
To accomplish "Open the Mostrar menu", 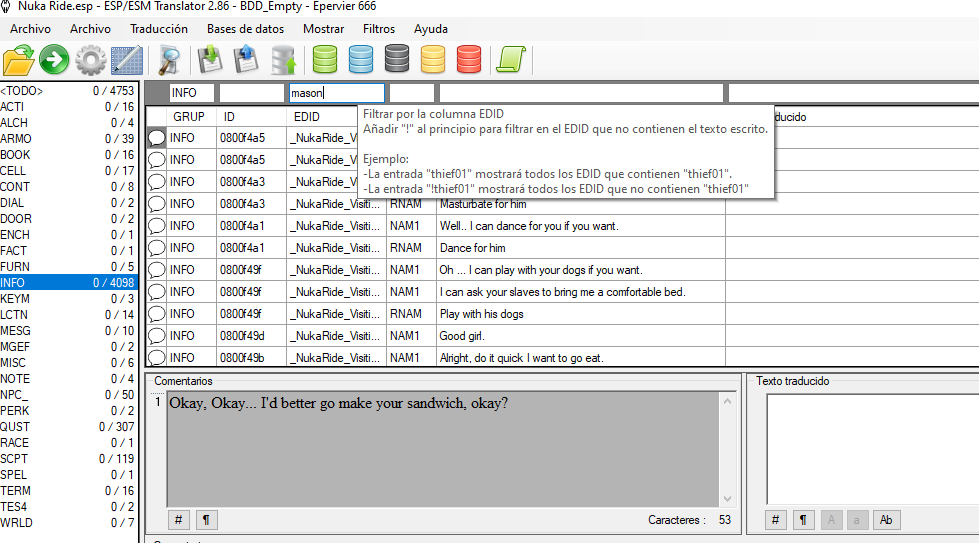I will tap(323, 29).
